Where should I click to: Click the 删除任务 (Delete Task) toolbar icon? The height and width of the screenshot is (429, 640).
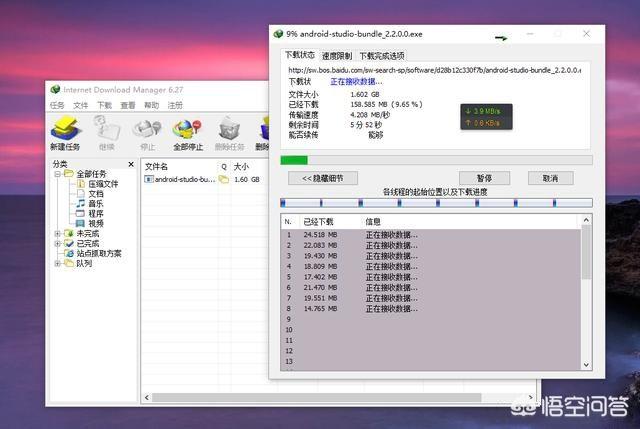point(229,131)
